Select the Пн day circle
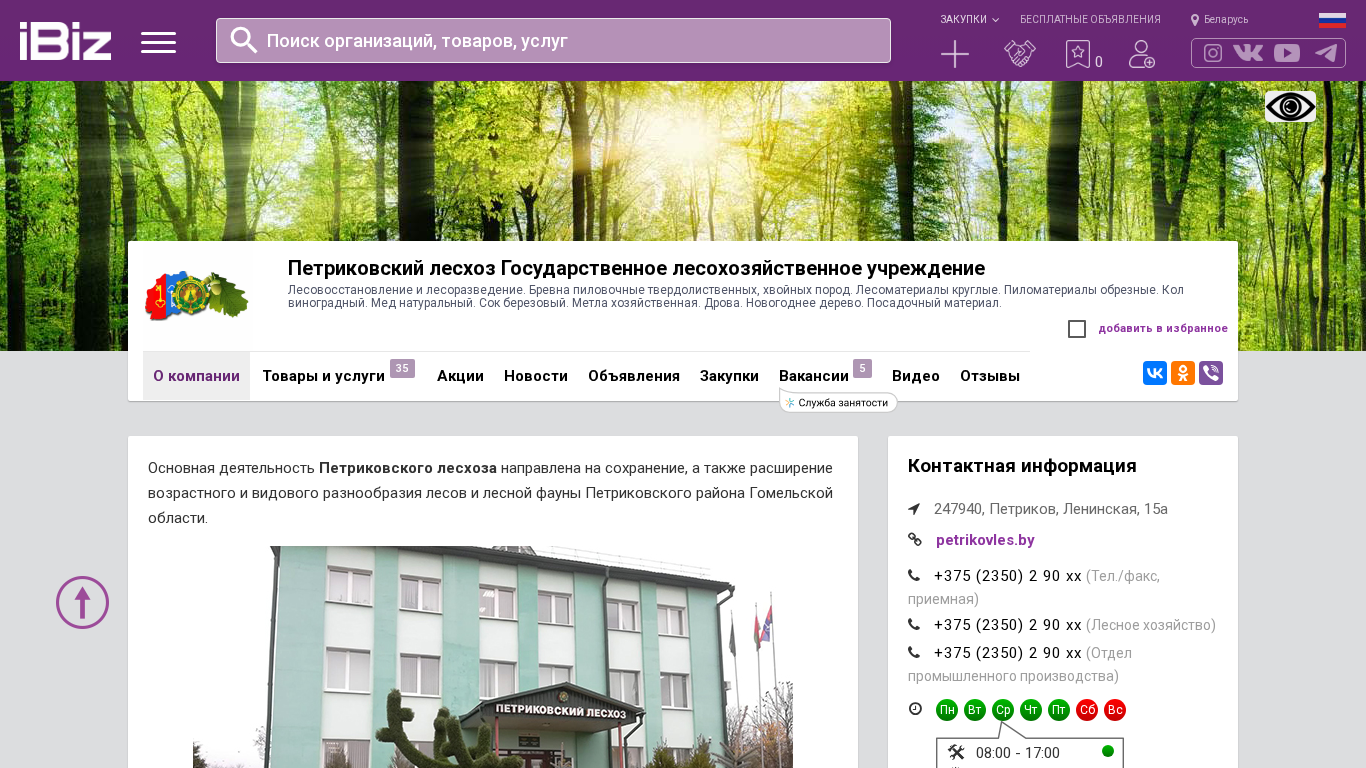The height and width of the screenshot is (768, 1366). click(947, 710)
